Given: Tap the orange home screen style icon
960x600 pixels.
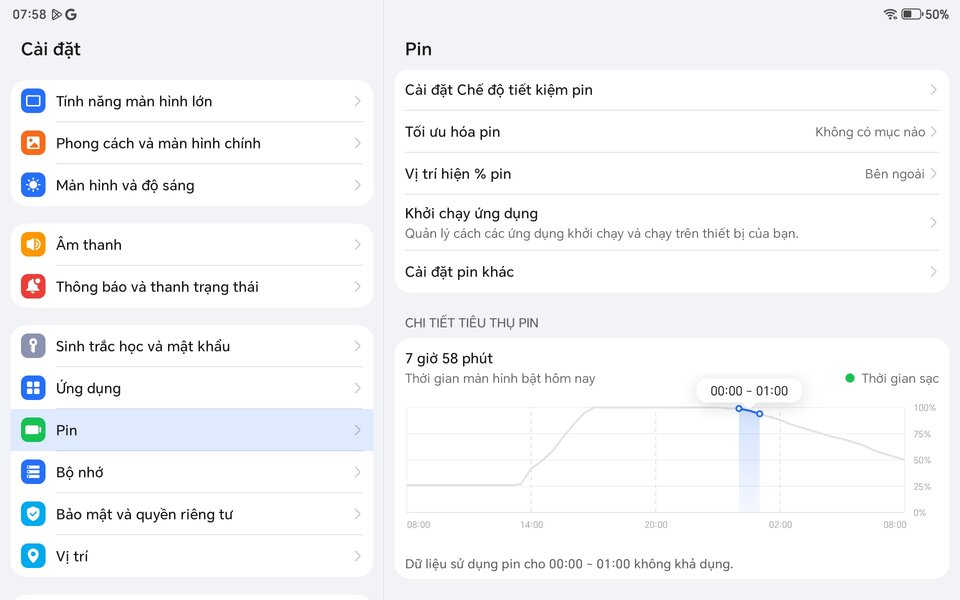Looking at the screenshot, I should pos(33,143).
